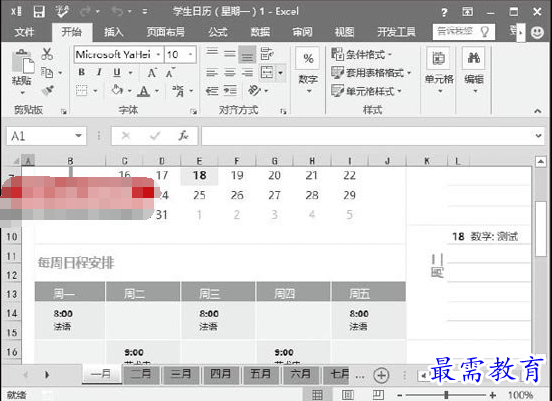Toggle Bold formatting
The height and width of the screenshot is (401, 552).
[82, 72]
